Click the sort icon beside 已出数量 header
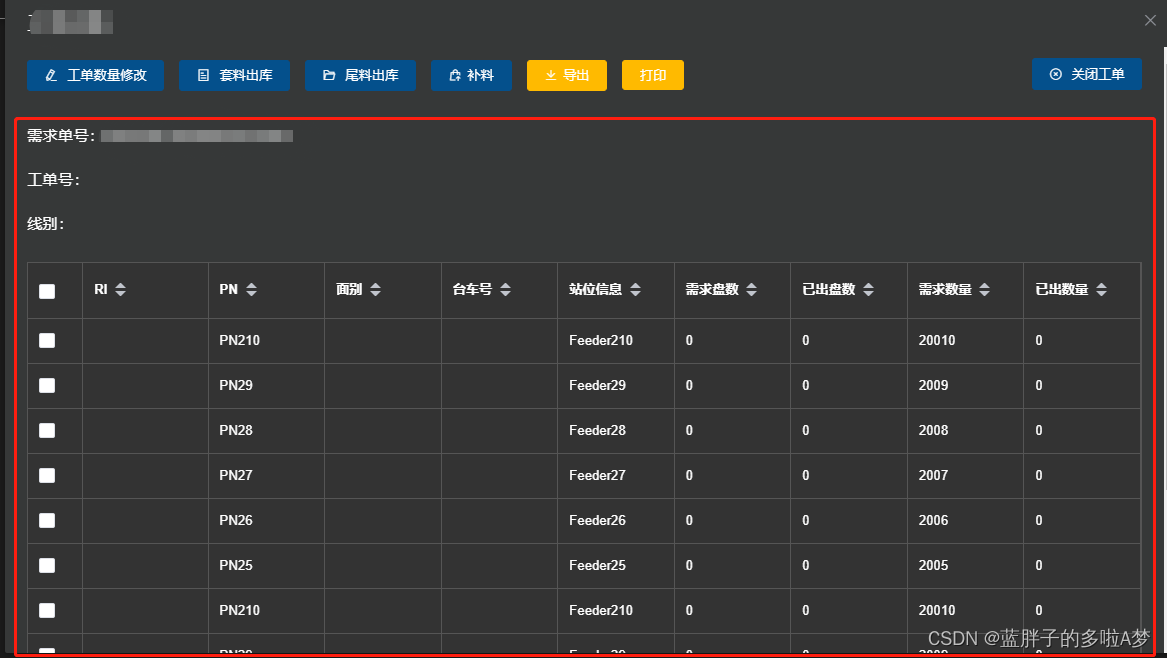Image resolution: width=1167 pixels, height=658 pixels. (1101, 289)
